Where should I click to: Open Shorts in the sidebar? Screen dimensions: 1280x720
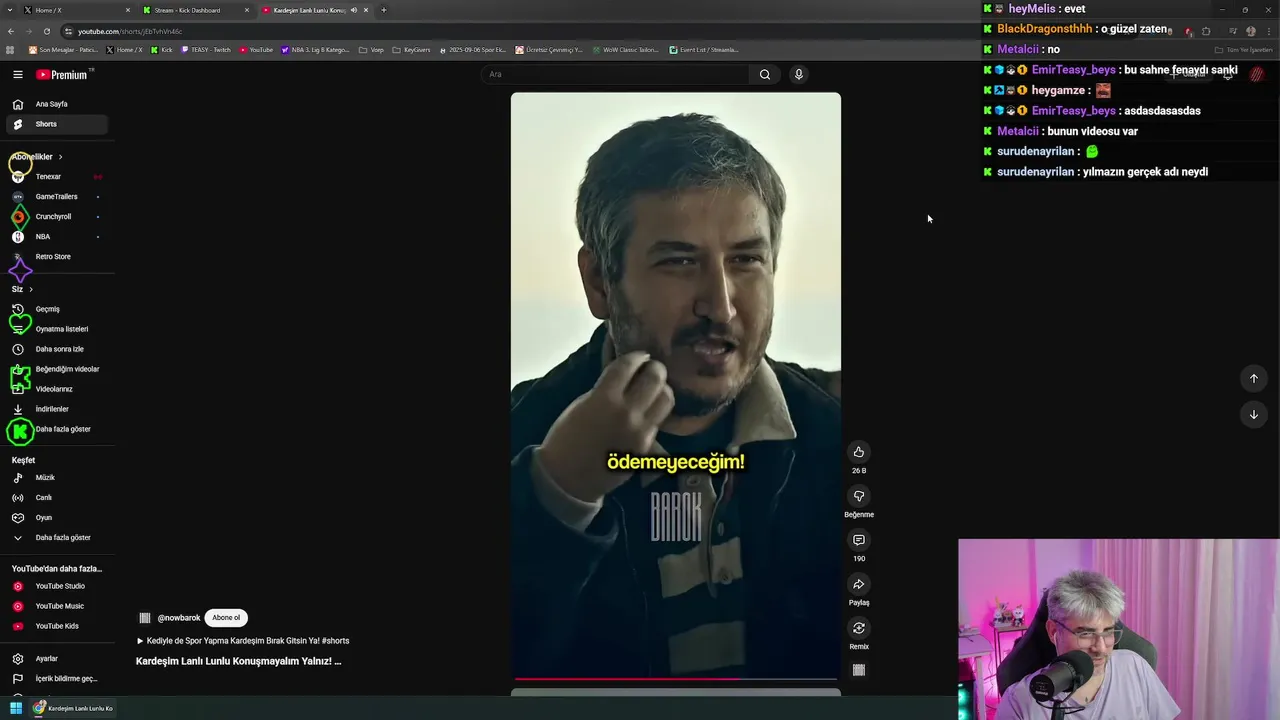tap(56, 124)
